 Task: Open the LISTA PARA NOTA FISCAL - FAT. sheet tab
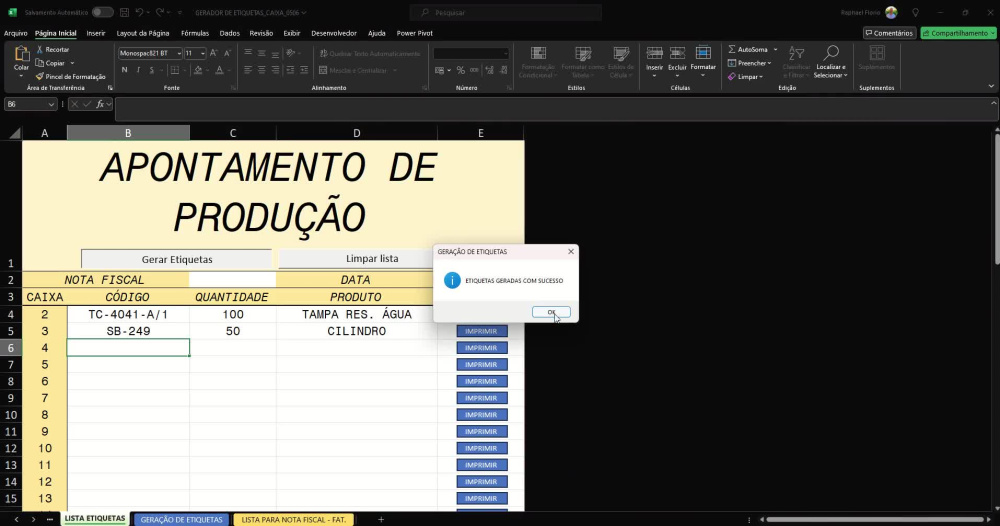click(293, 520)
